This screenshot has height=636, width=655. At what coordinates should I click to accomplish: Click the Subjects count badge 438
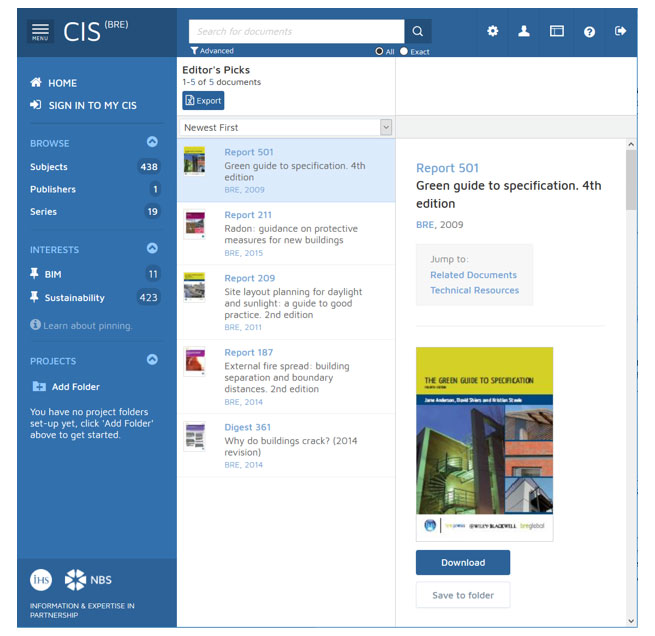[x=149, y=167]
